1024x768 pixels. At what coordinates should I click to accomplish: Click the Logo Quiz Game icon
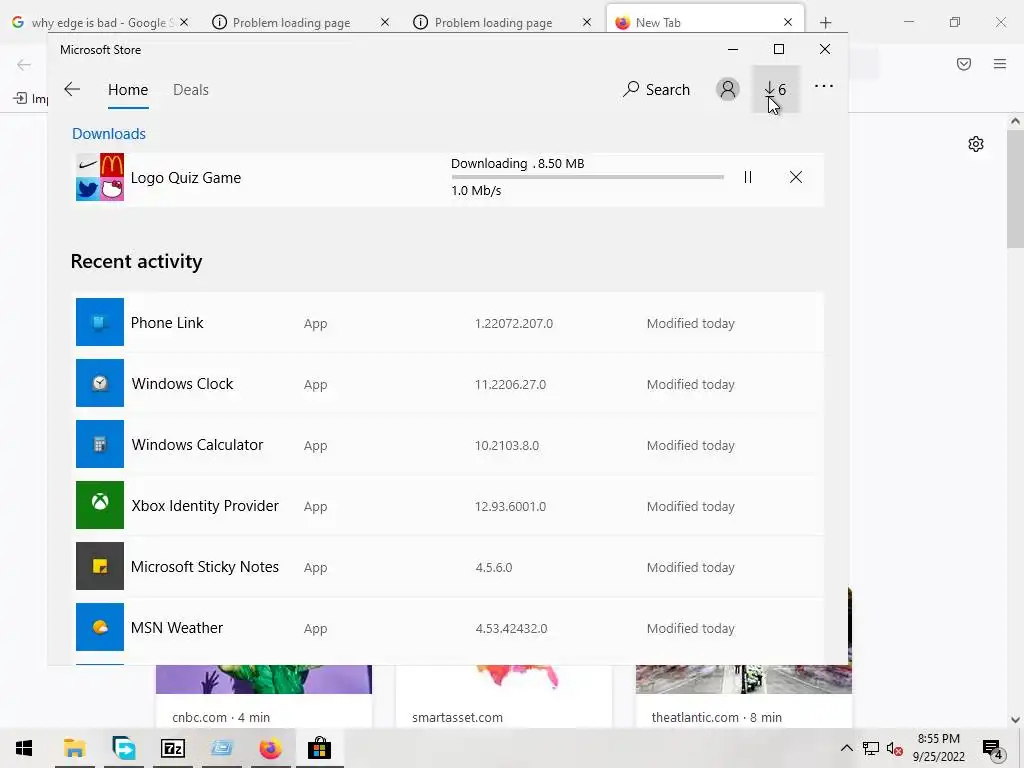[x=100, y=177]
